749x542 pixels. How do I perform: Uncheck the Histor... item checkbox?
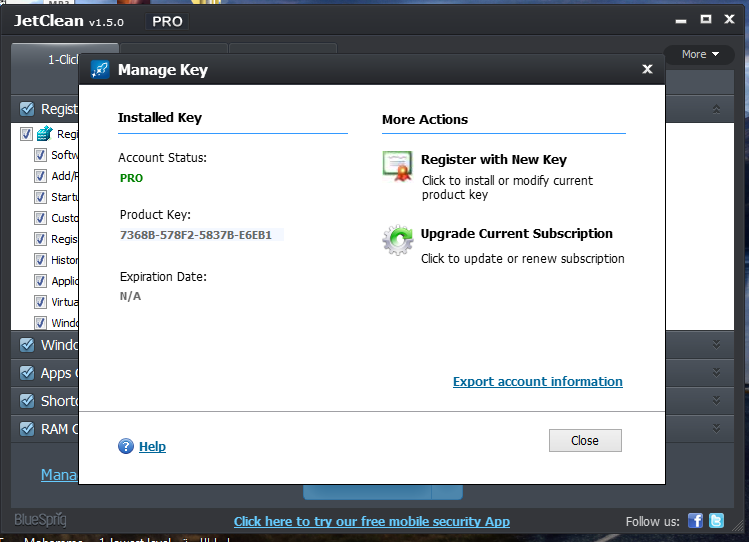pos(40,260)
